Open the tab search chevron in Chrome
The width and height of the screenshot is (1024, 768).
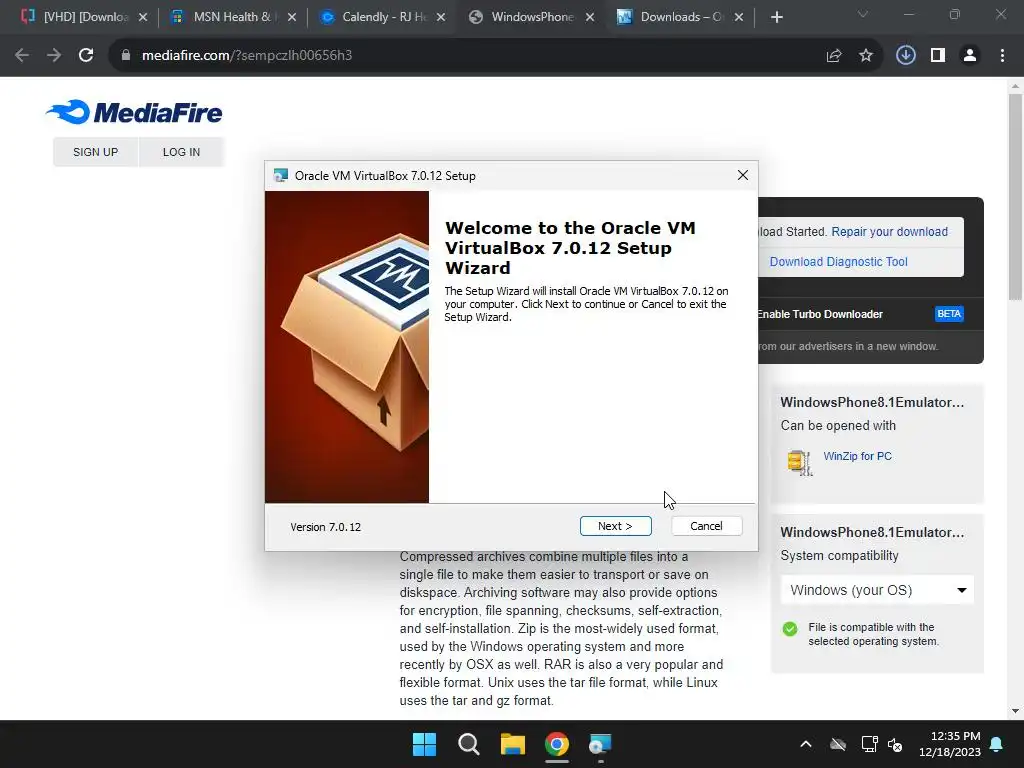[863, 14]
